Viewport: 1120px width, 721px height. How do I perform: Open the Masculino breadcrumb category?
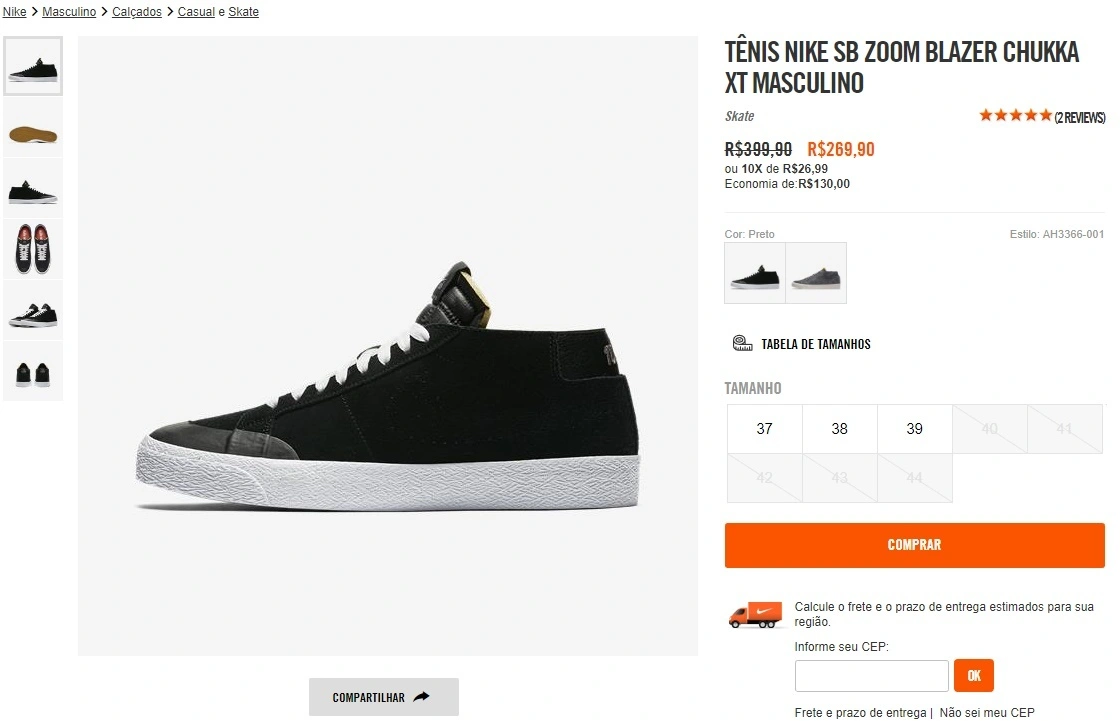(69, 11)
